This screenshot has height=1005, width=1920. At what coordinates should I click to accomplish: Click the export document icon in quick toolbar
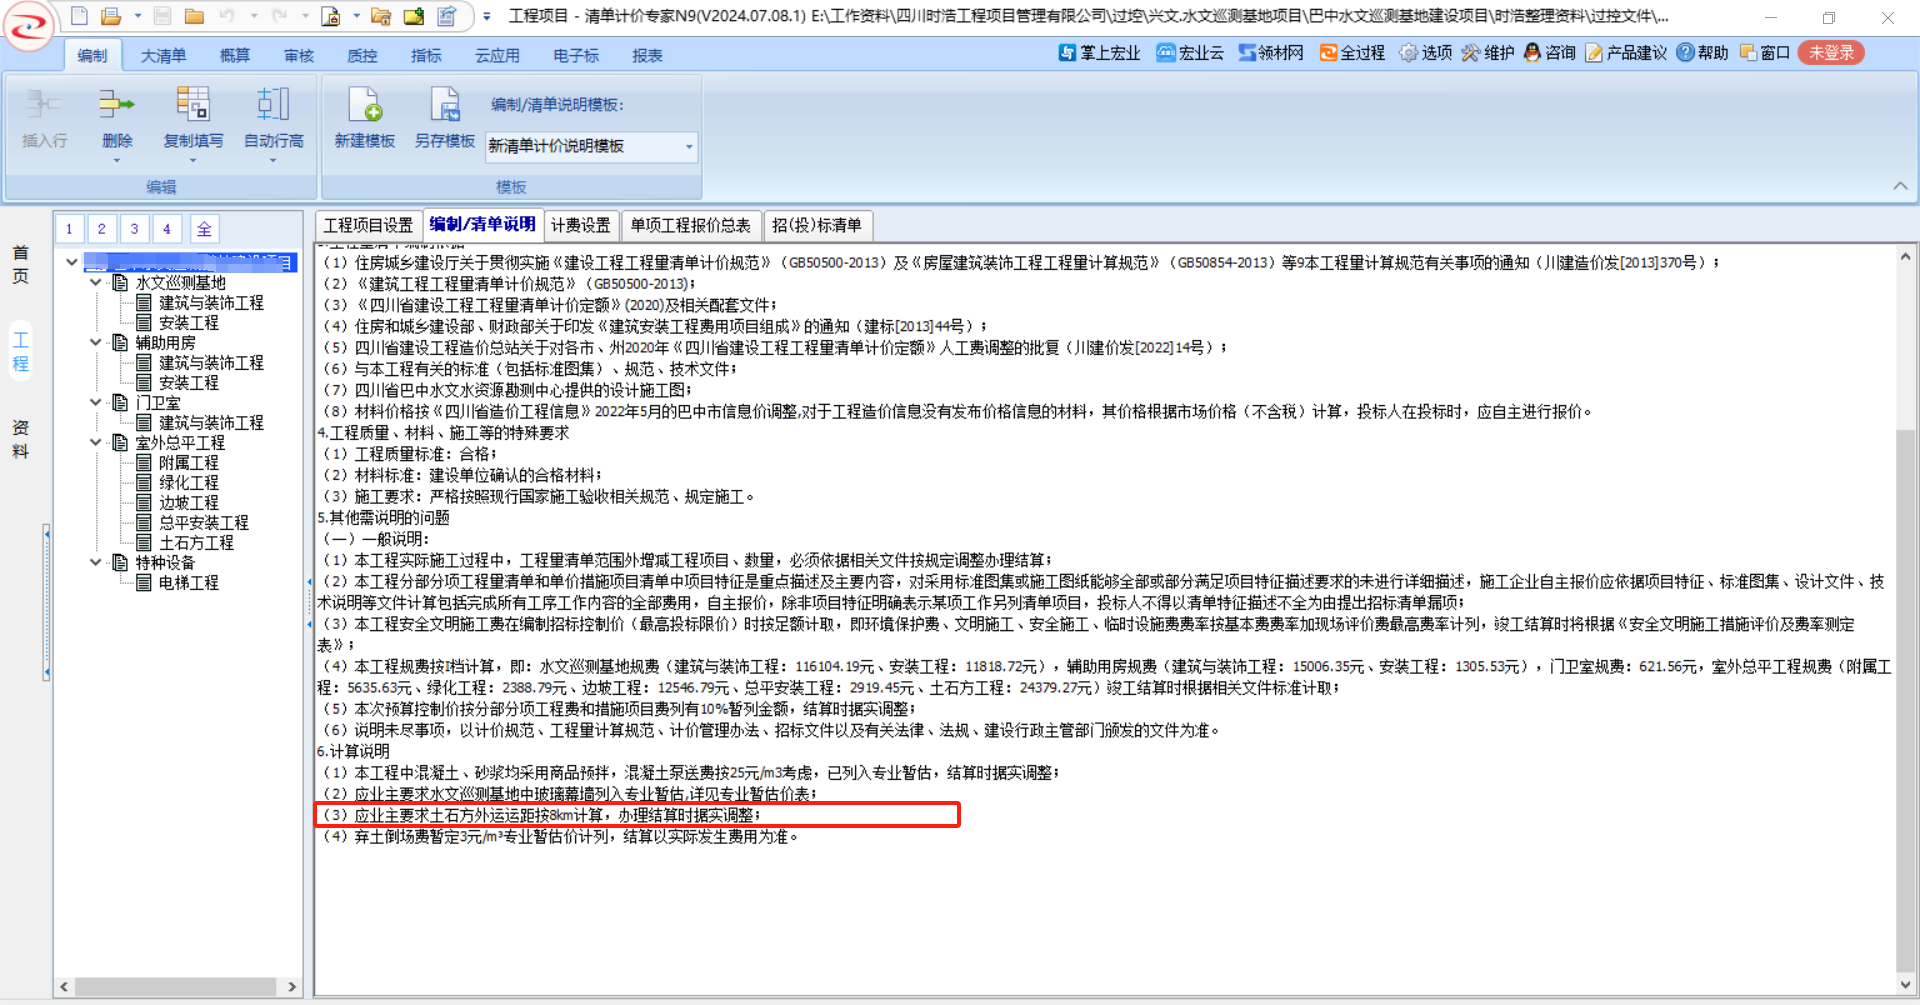click(447, 16)
